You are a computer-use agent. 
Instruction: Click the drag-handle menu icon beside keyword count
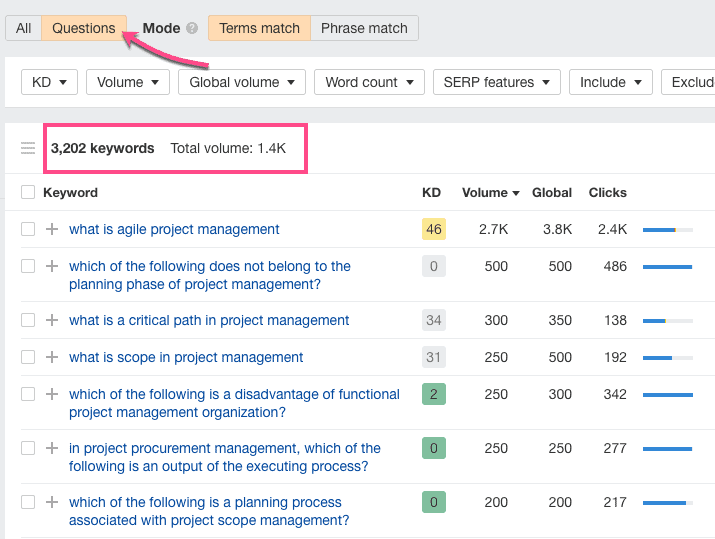pos(28,148)
